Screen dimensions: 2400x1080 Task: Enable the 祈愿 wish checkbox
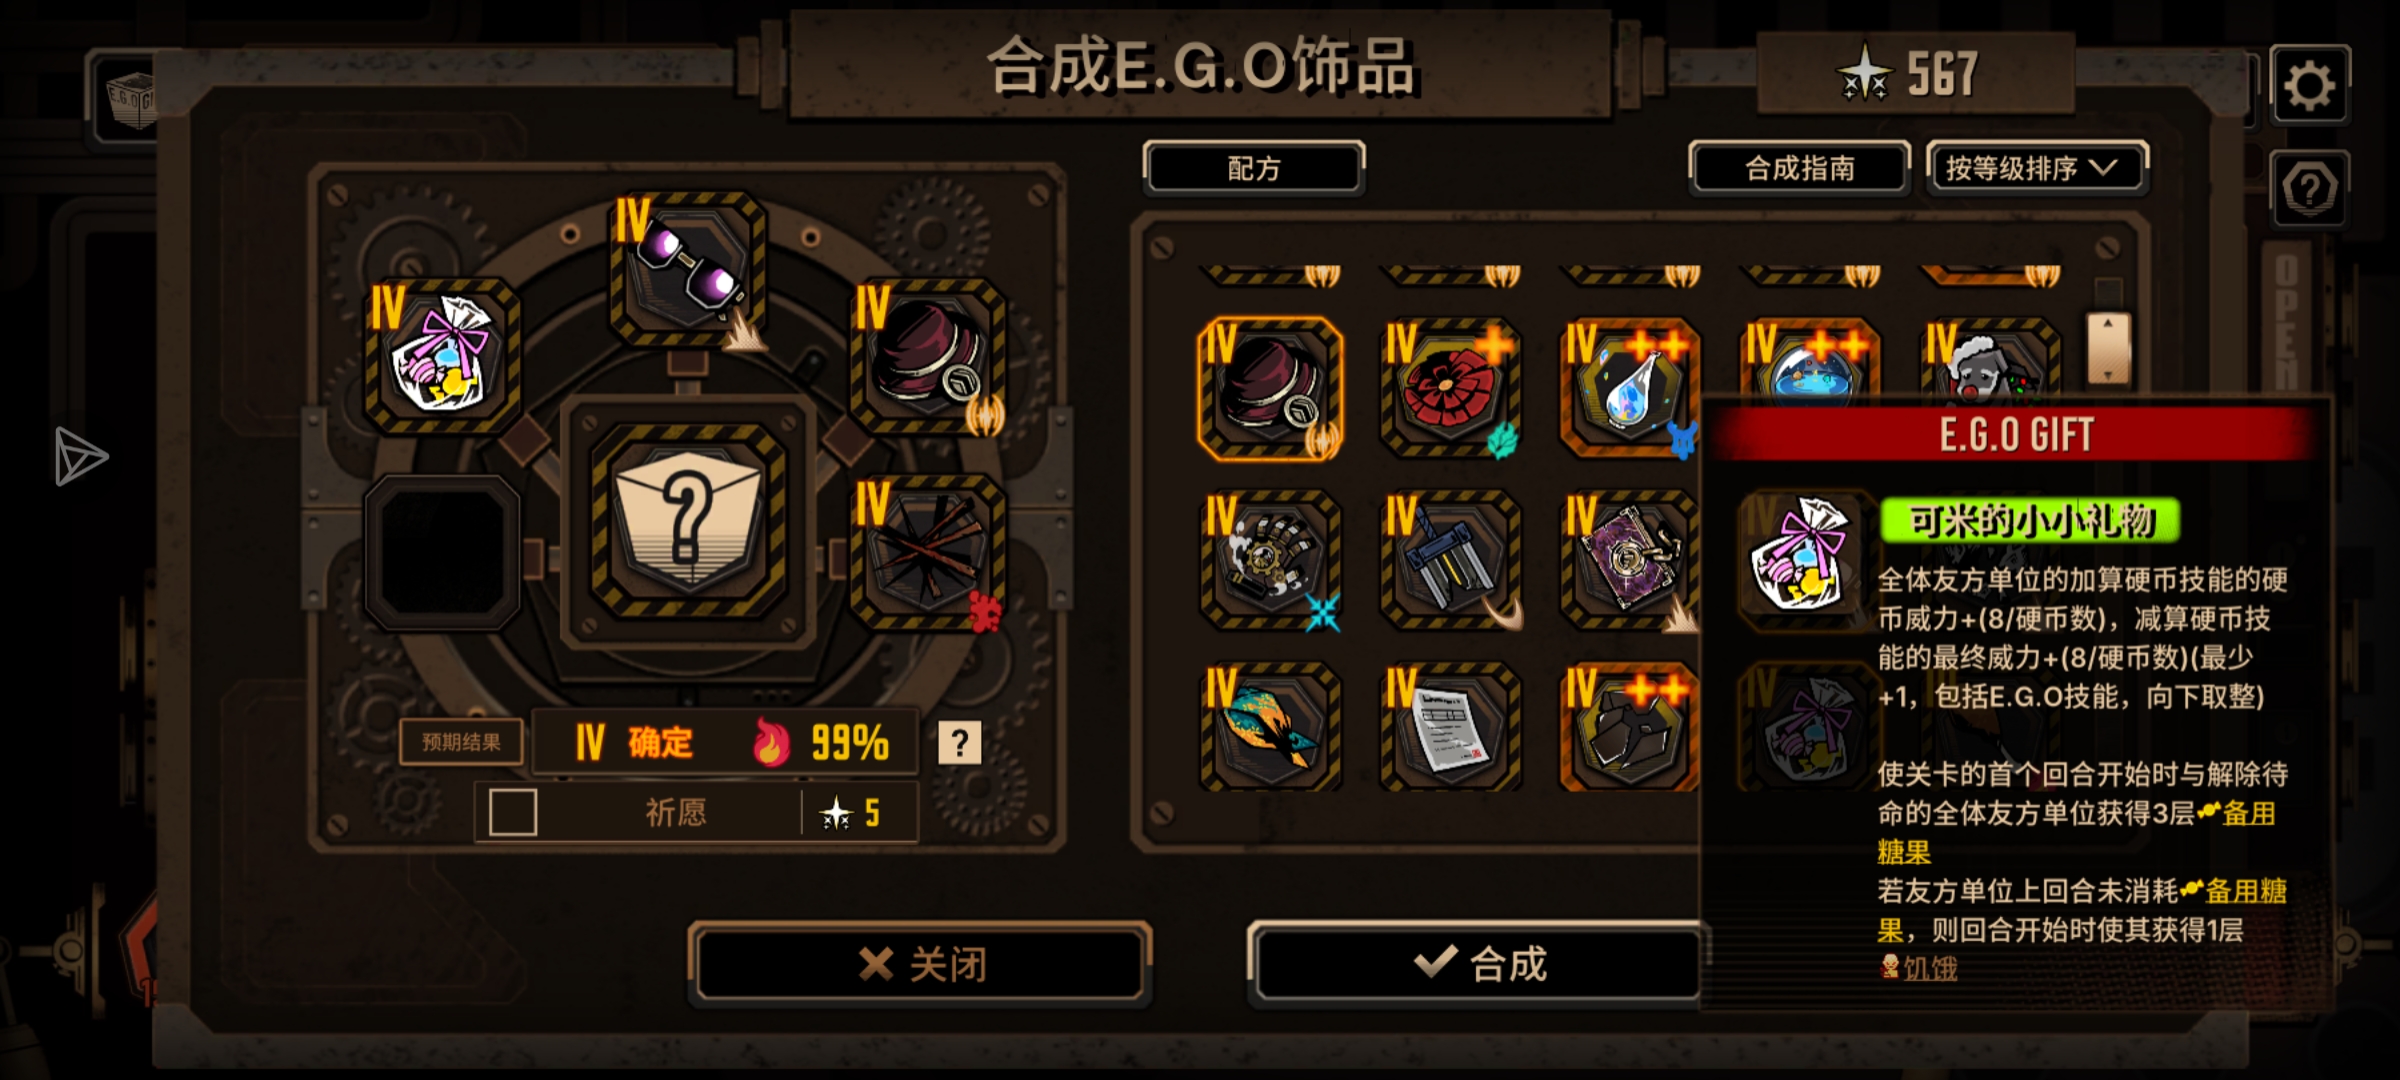point(513,812)
